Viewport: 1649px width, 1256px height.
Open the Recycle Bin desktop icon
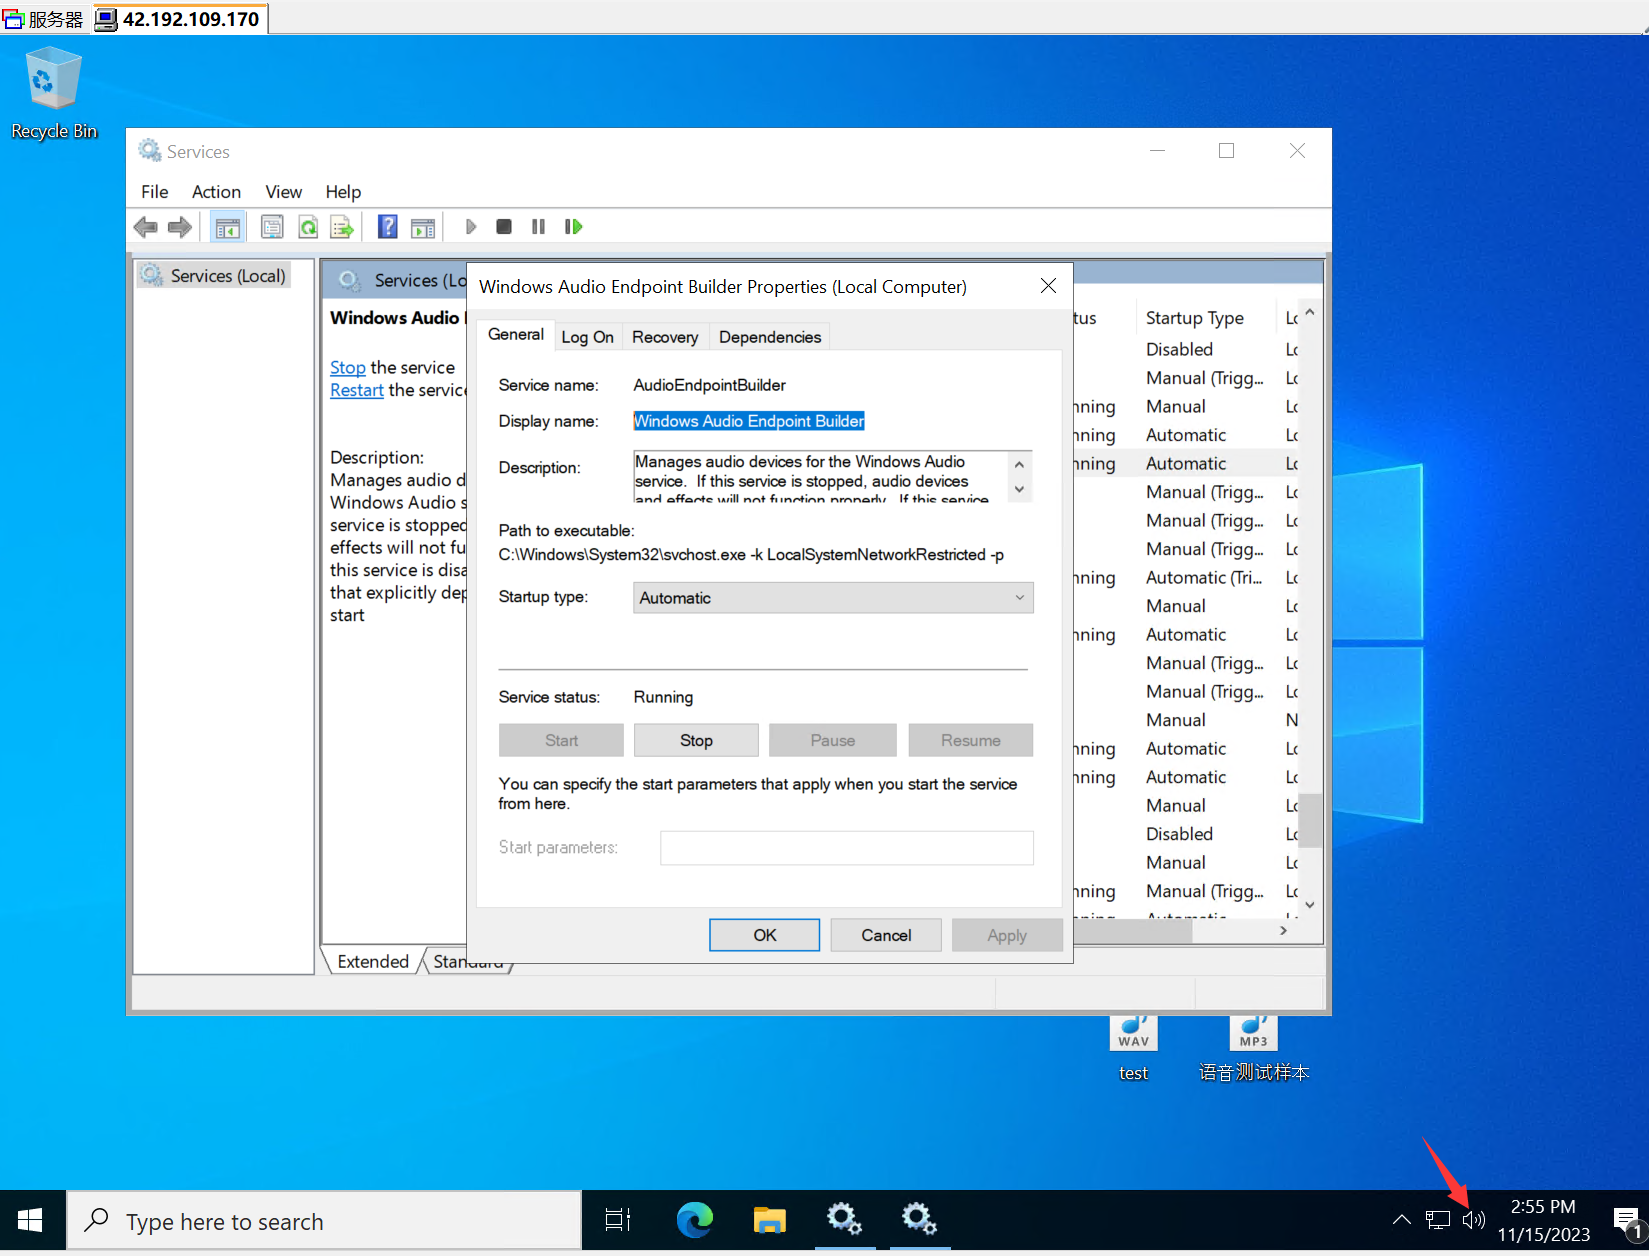tap(54, 93)
